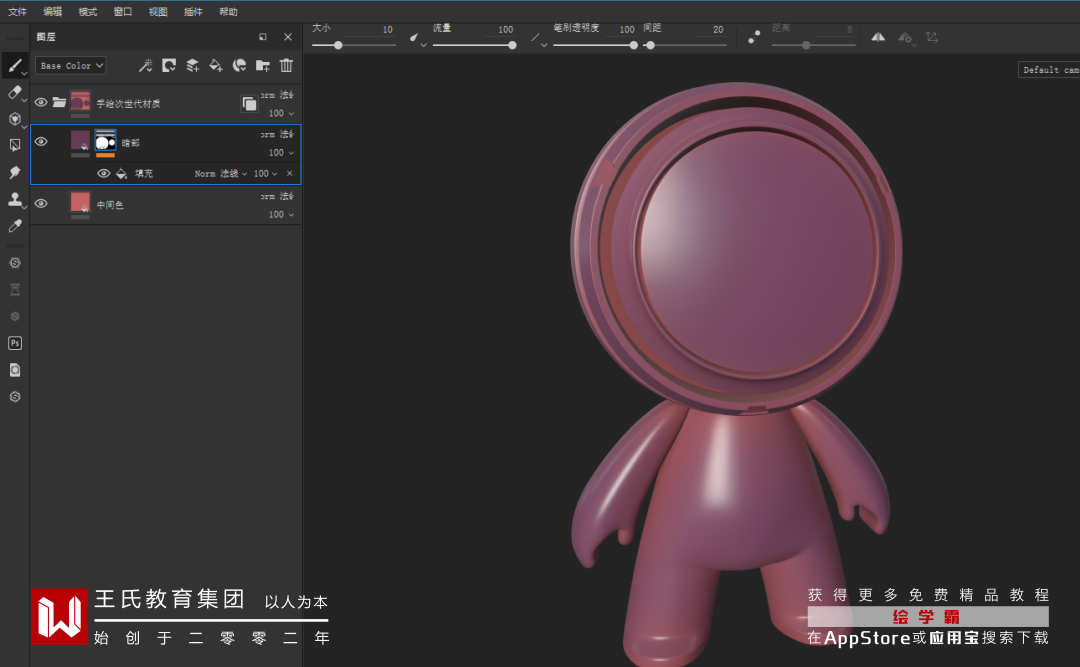This screenshot has height=667, width=1080.
Task: Open the 文件 menu
Action: [17, 12]
